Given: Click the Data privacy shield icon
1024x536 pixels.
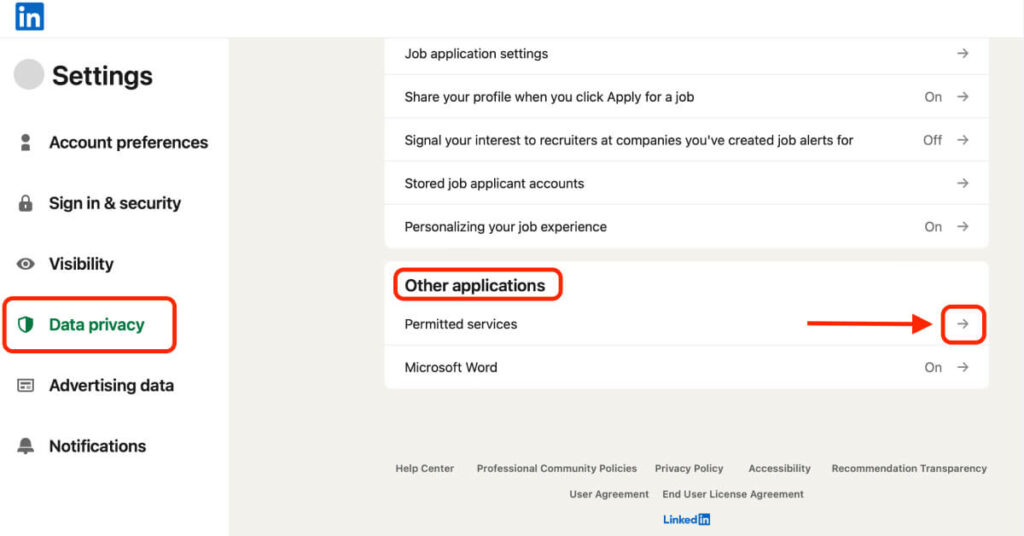Looking at the screenshot, I should click(x=25, y=324).
